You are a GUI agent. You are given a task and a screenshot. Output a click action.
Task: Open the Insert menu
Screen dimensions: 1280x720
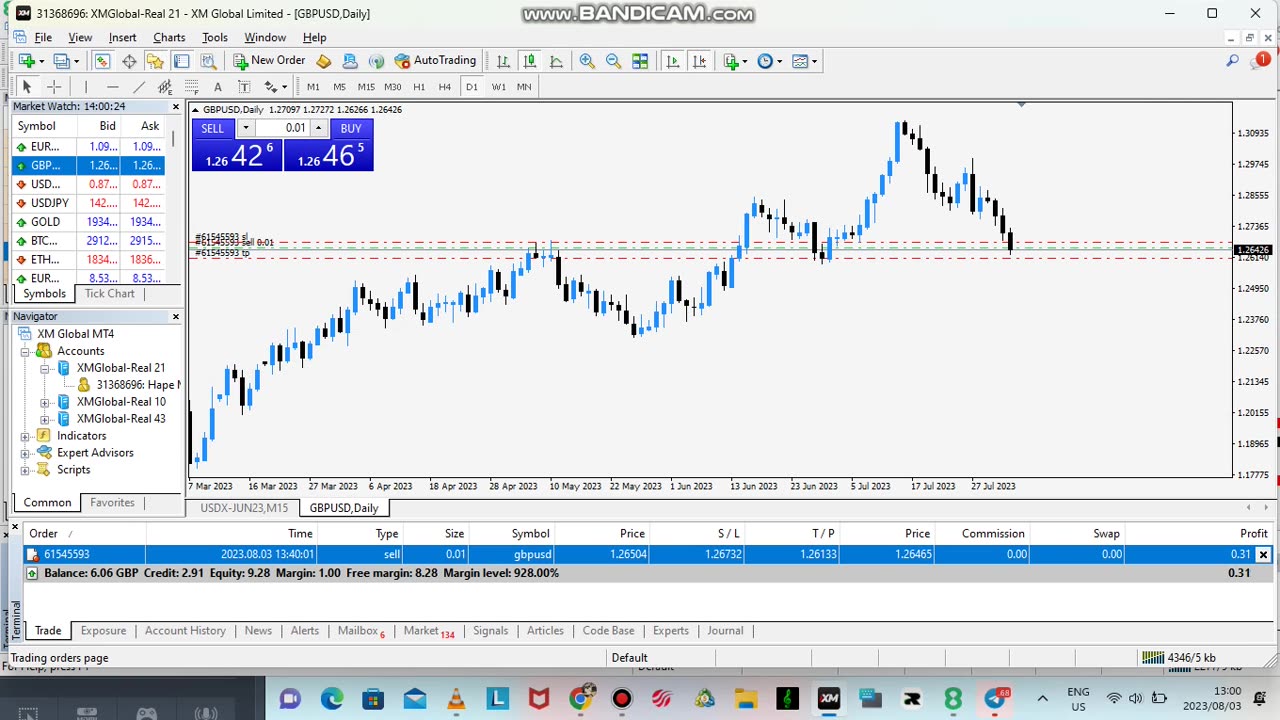[x=122, y=37]
